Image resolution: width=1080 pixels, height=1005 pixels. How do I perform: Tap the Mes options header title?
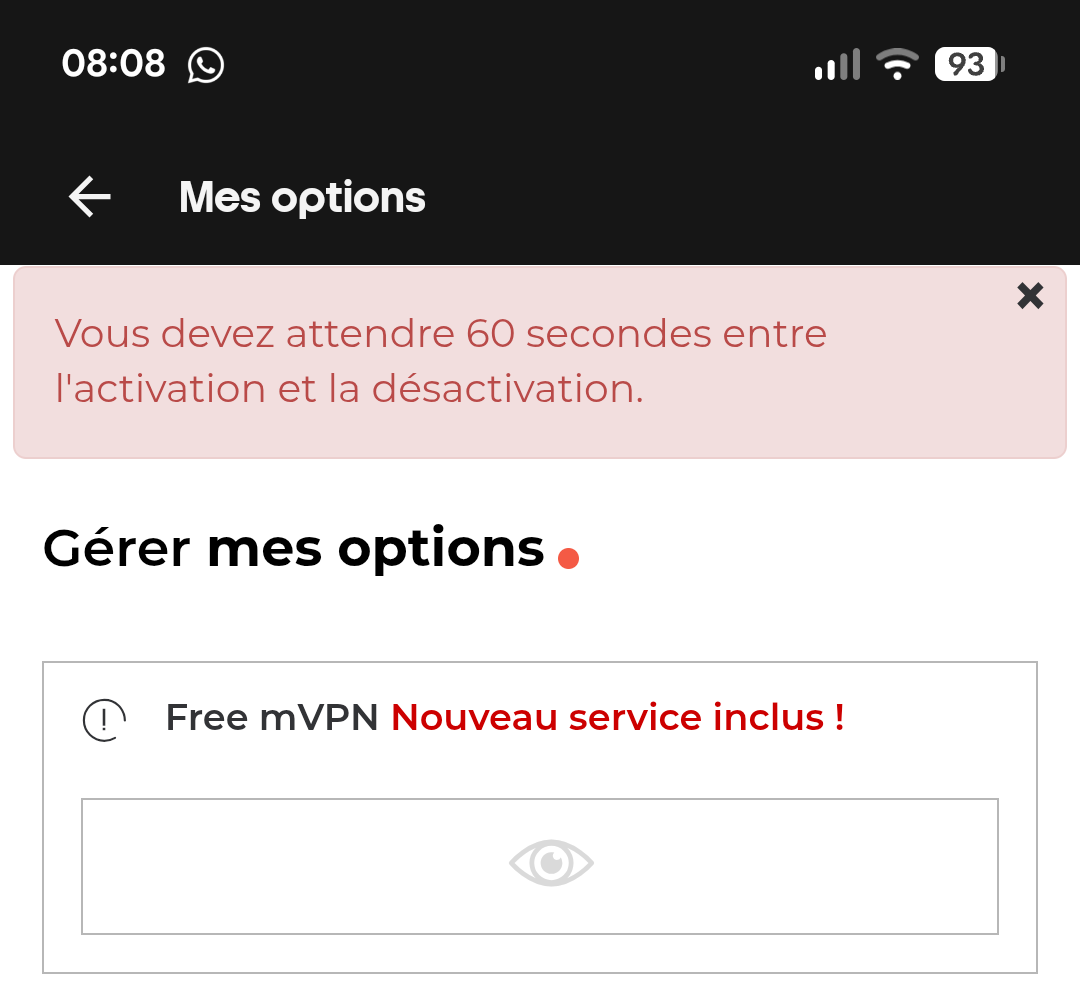point(302,198)
